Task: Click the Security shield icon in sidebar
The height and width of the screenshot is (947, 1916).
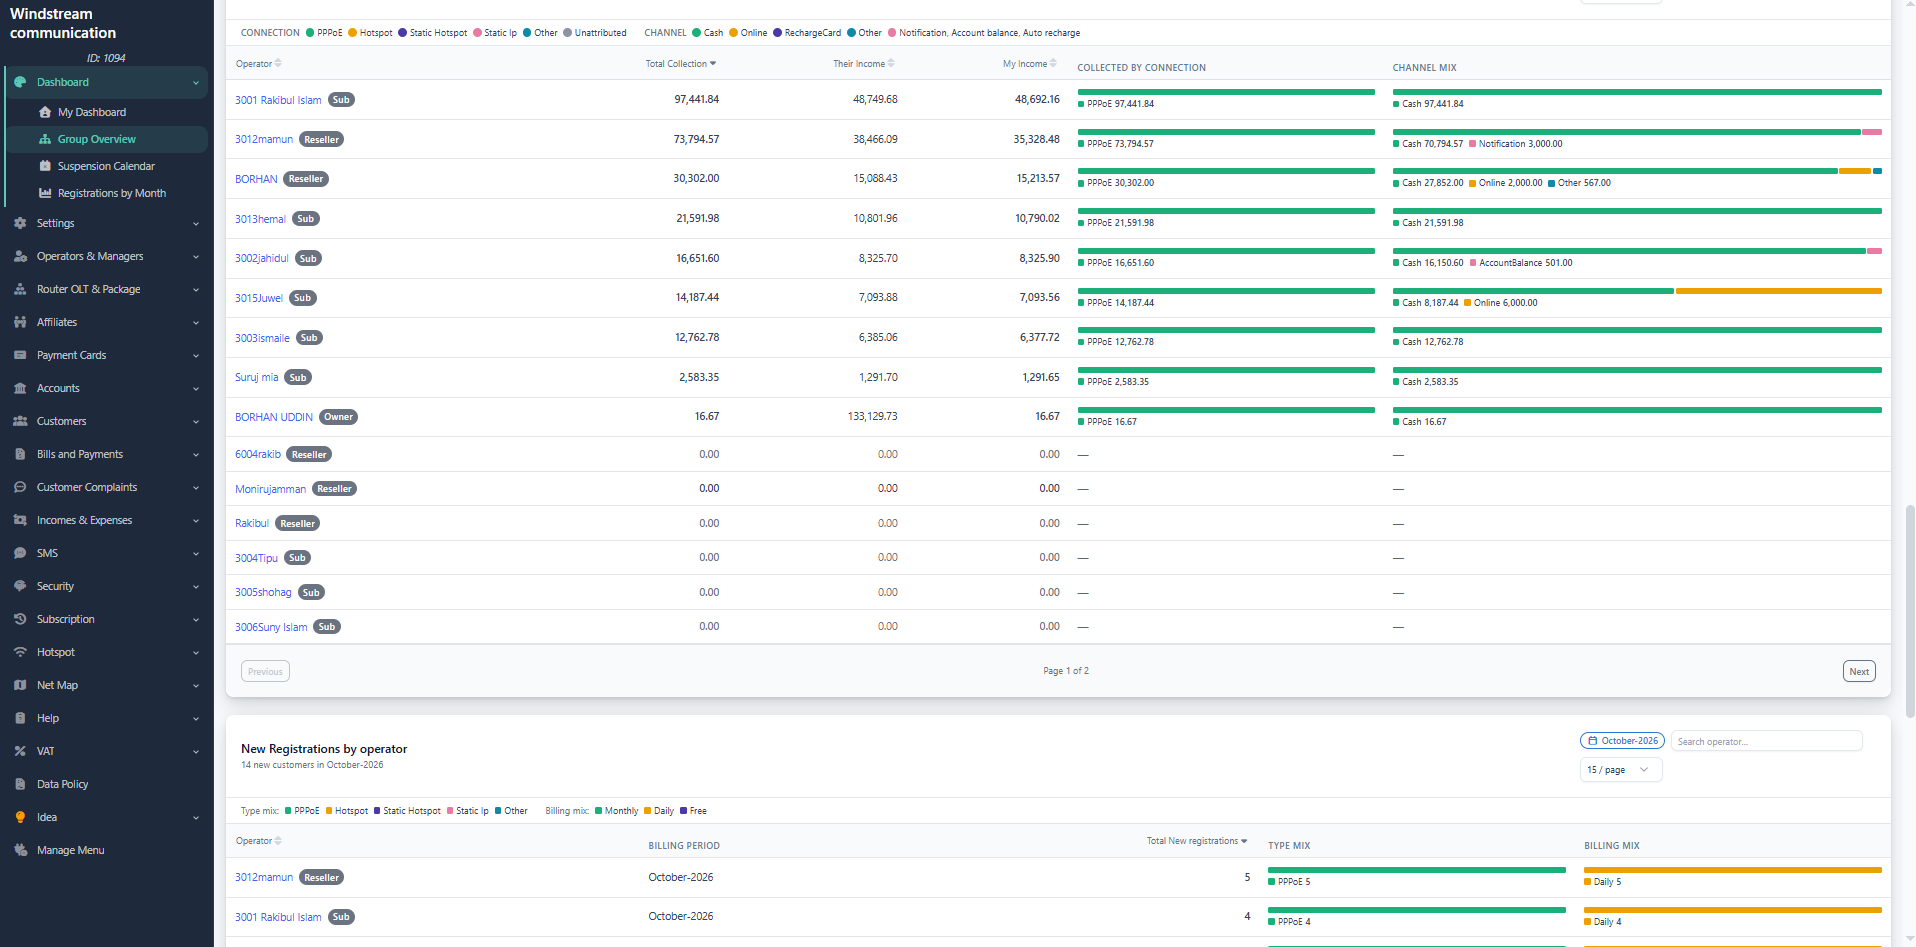Action: 20,586
